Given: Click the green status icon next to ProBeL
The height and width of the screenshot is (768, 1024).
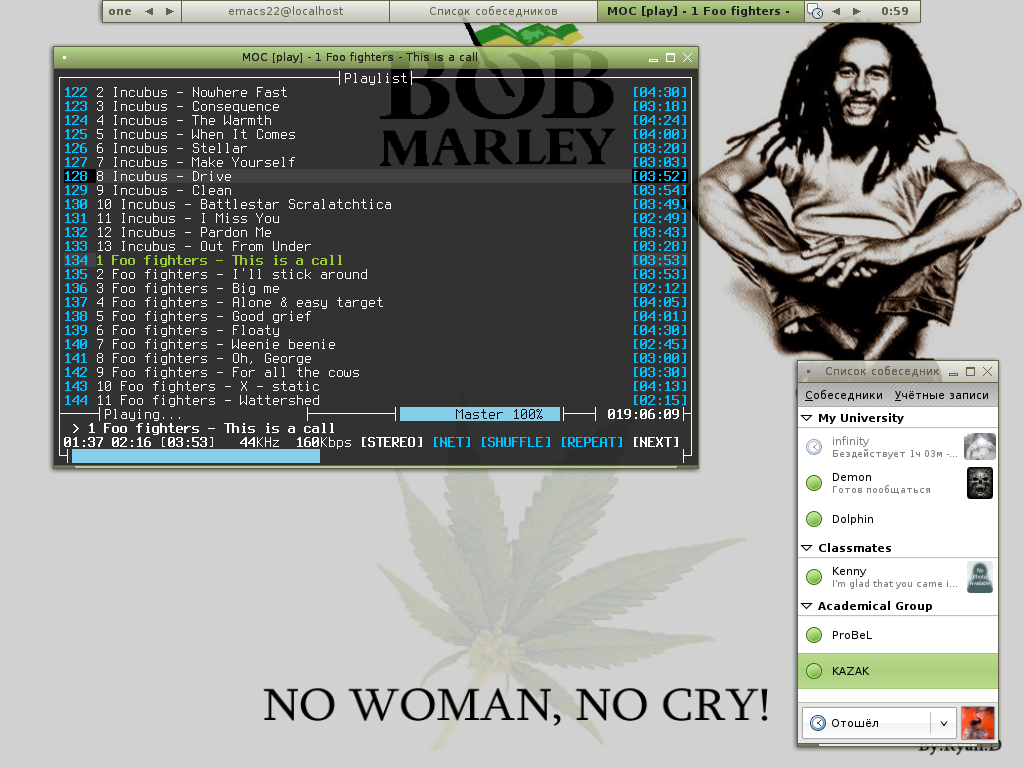Looking at the screenshot, I should coord(814,635).
